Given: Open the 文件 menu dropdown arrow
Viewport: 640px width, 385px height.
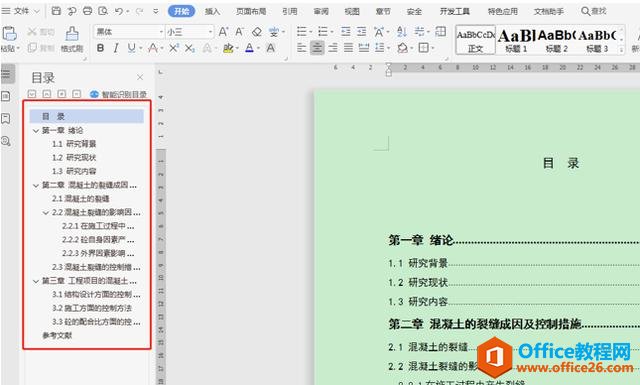Looking at the screenshot, I should (x=37, y=11).
